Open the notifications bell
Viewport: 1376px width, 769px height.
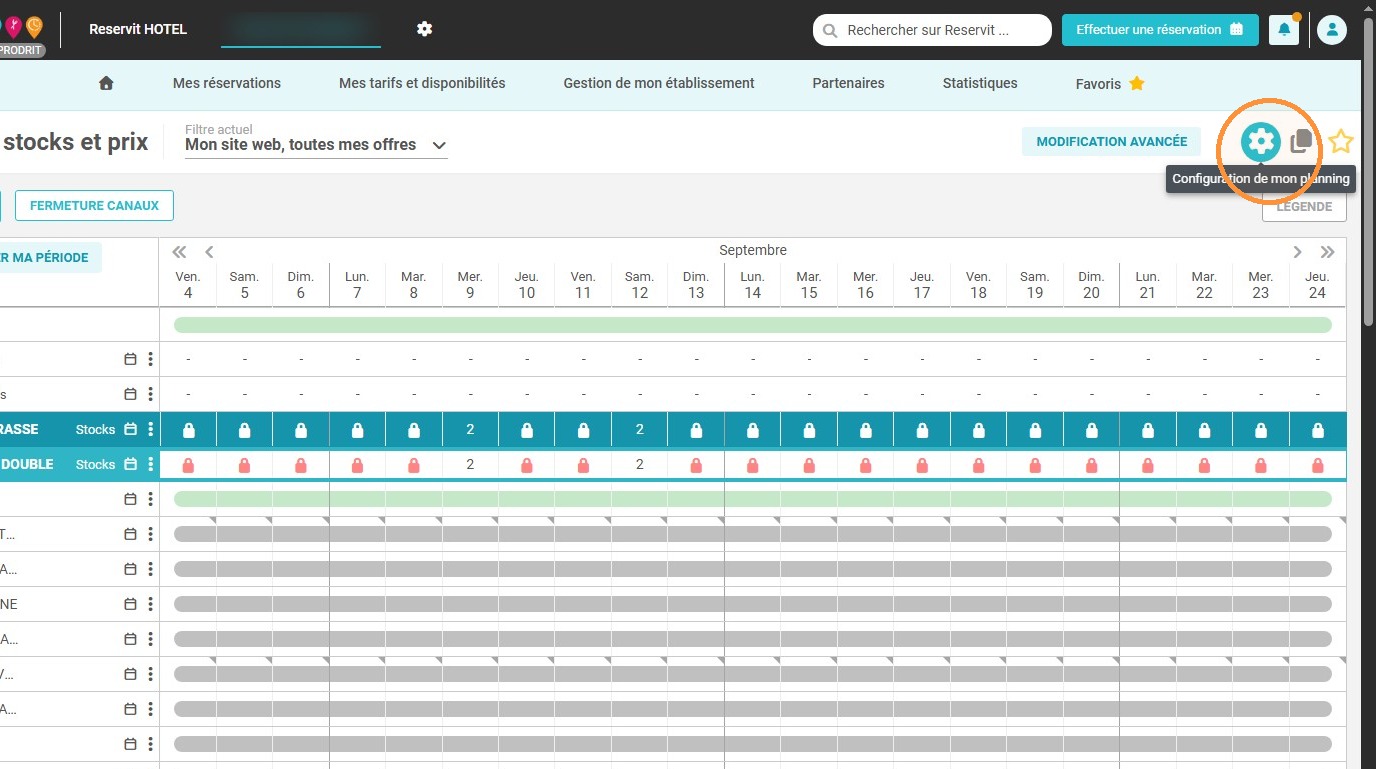pyautogui.click(x=1284, y=30)
